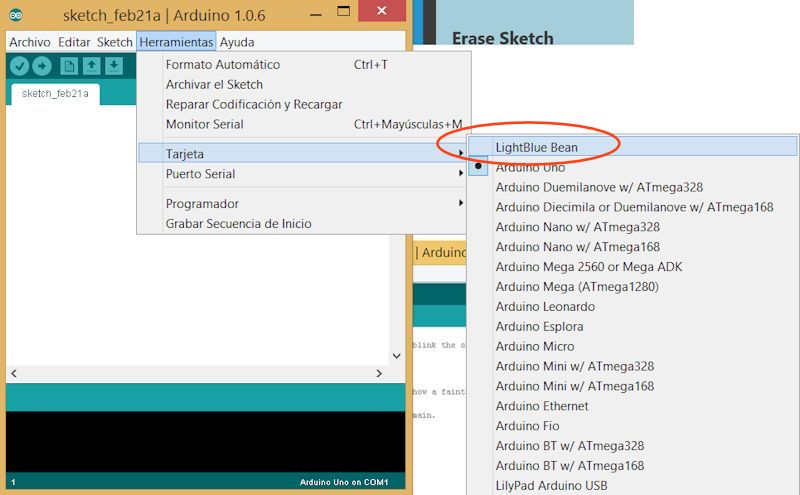Screen dimensions: 800x495
Task: Select Arduino Duemilanove w/ ATmega328
Action: point(633,187)
